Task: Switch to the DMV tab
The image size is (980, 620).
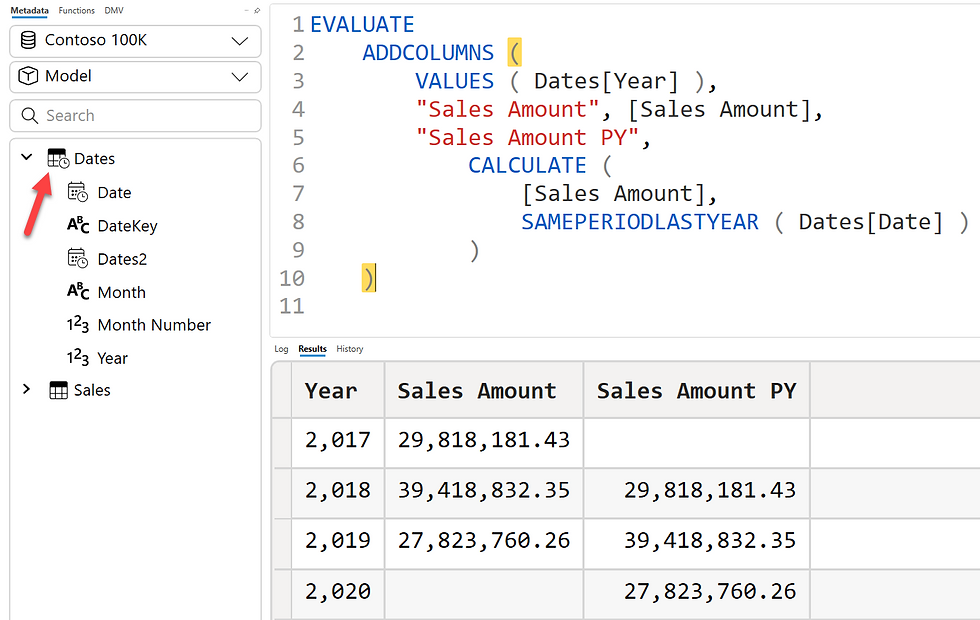Action: pos(114,11)
